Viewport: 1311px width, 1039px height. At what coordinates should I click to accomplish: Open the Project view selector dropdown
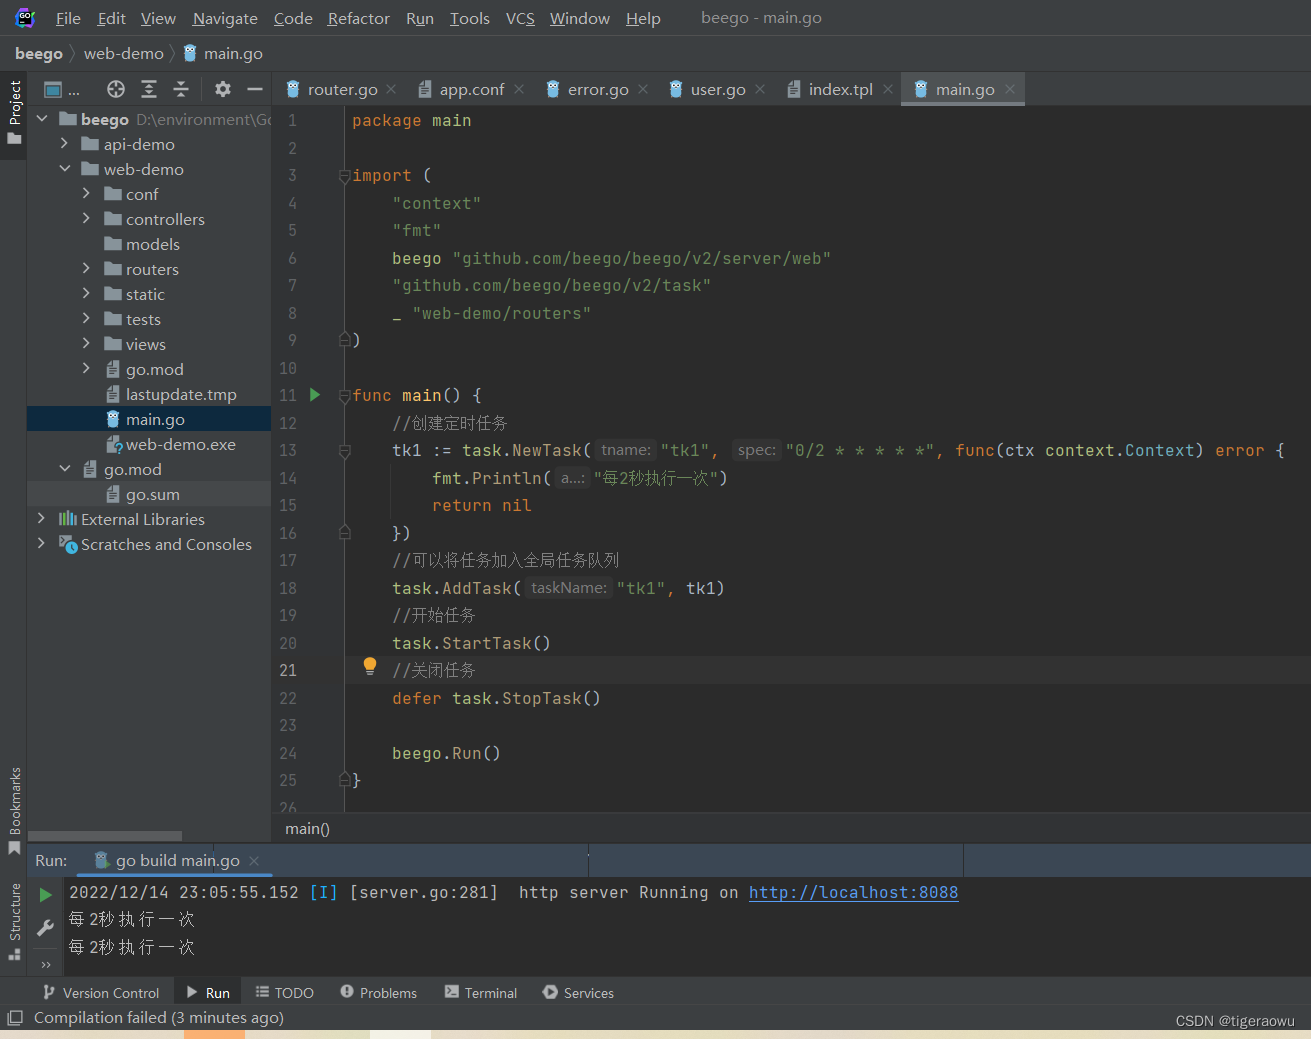click(x=62, y=89)
